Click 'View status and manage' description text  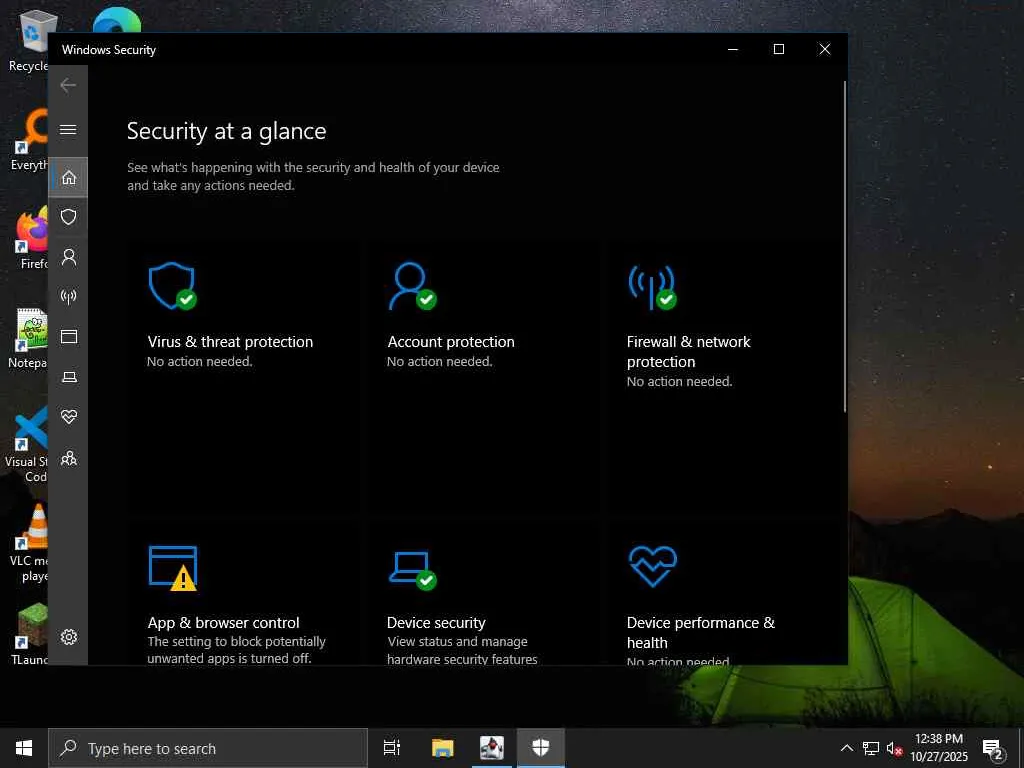(x=457, y=641)
